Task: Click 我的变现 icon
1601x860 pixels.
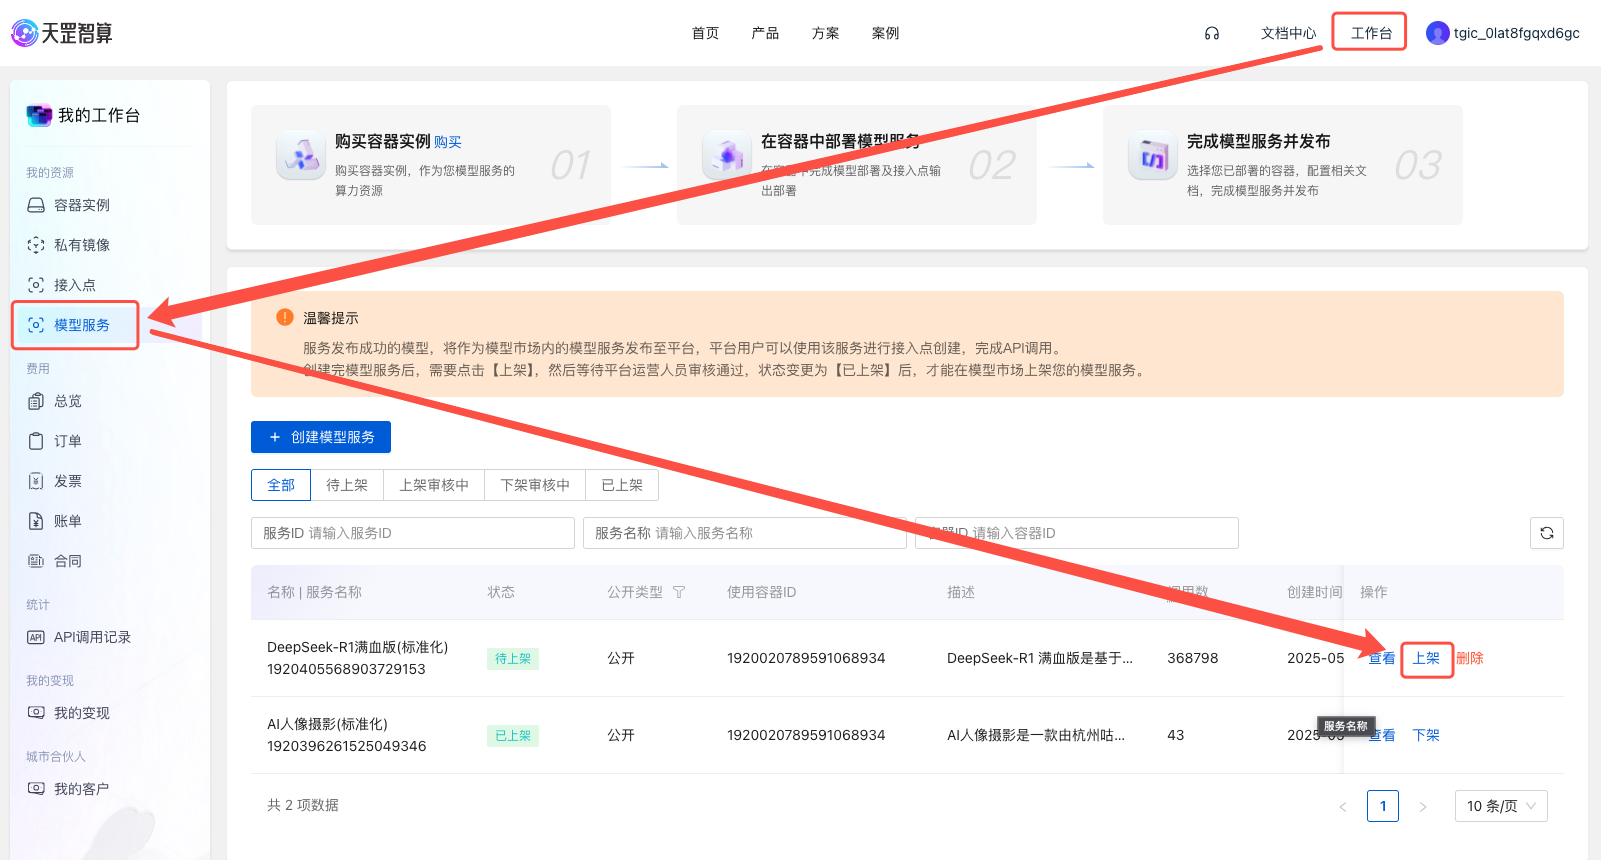Action: coord(36,713)
